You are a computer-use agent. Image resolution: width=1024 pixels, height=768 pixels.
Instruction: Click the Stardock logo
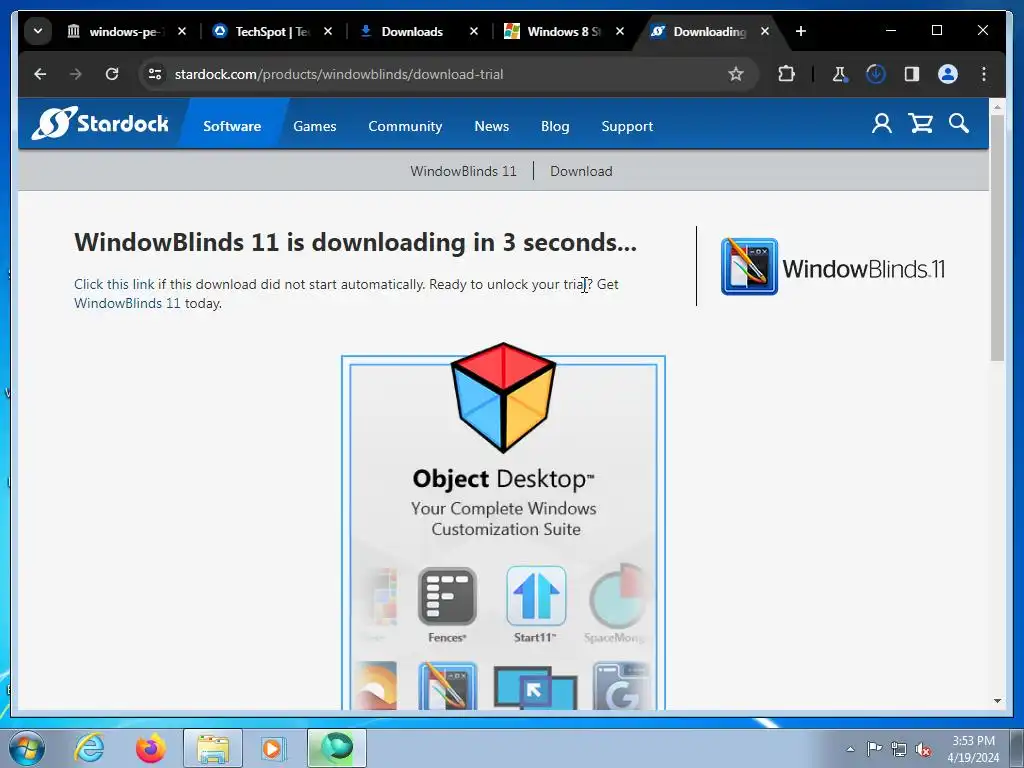[101, 123]
